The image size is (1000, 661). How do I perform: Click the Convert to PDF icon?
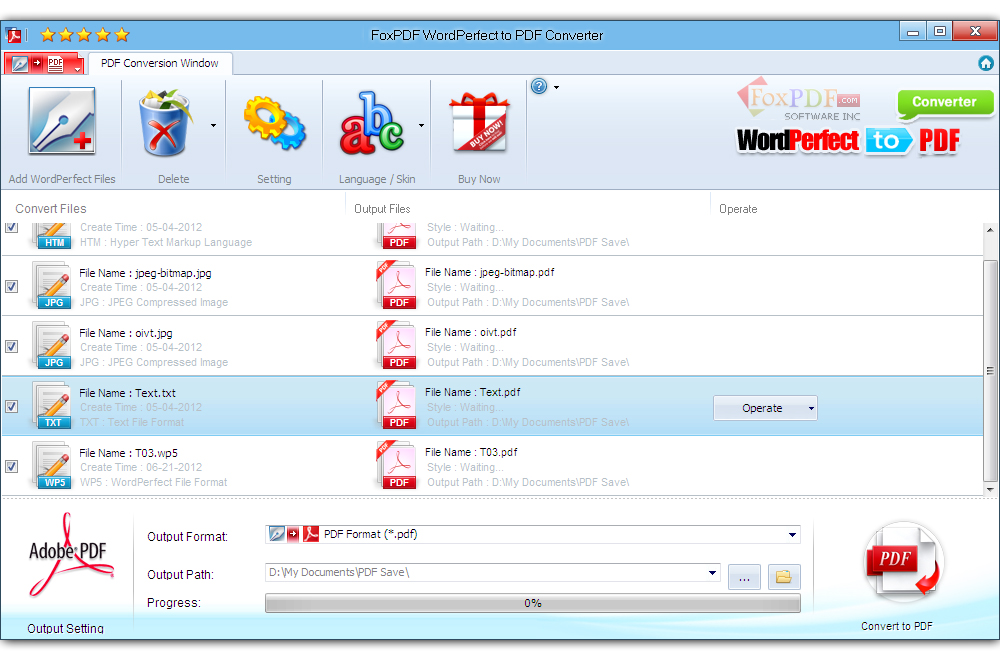click(903, 563)
